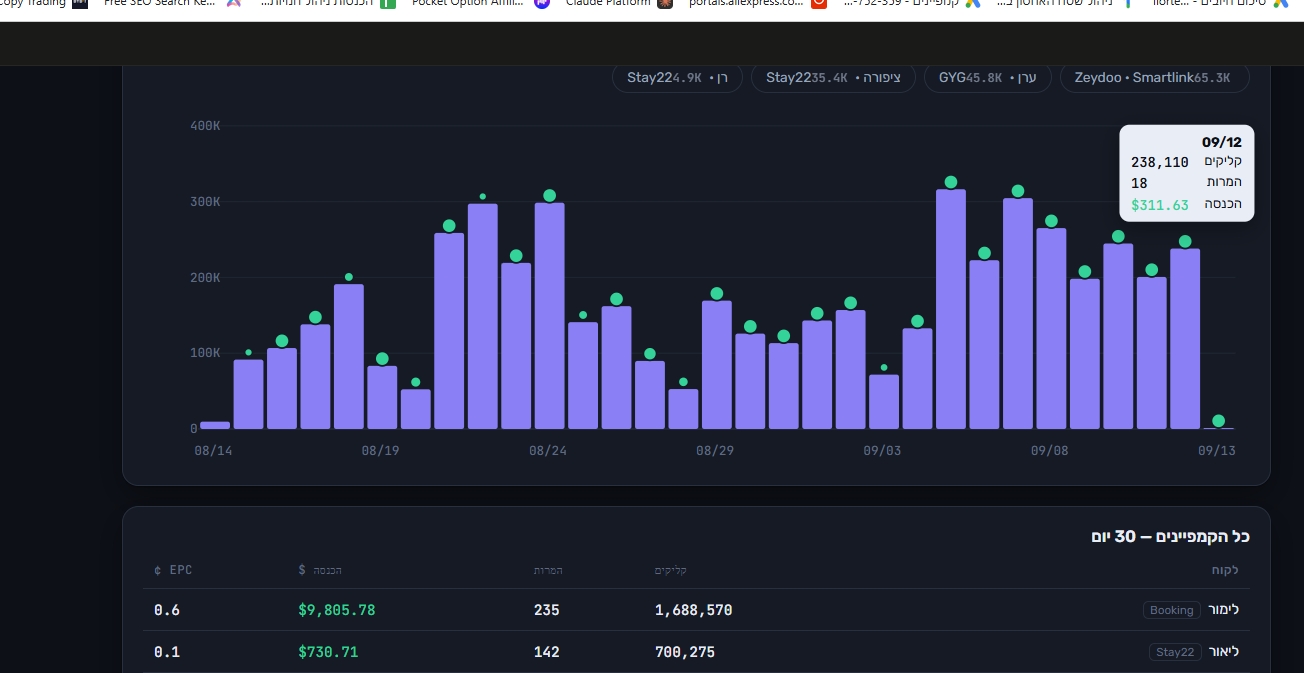Click the לקוח column header
Image resolution: width=1304 pixels, height=673 pixels.
(x=1225, y=570)
